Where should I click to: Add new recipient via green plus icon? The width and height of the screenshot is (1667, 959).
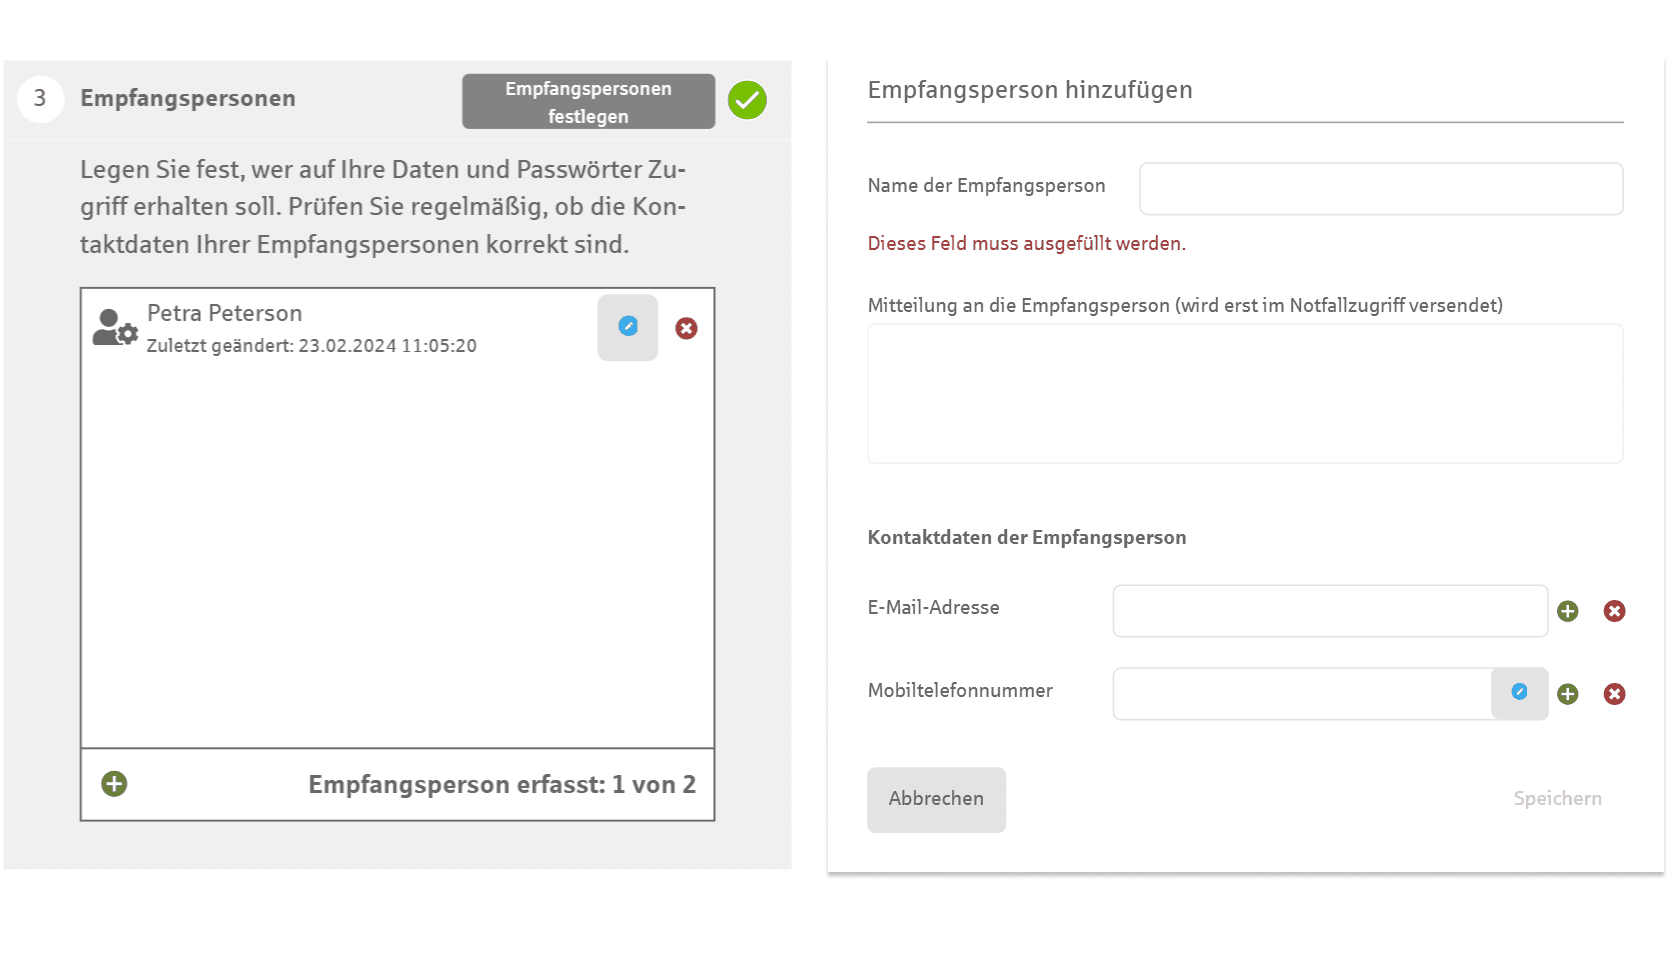pyautogui.click(x=114, y=784)
